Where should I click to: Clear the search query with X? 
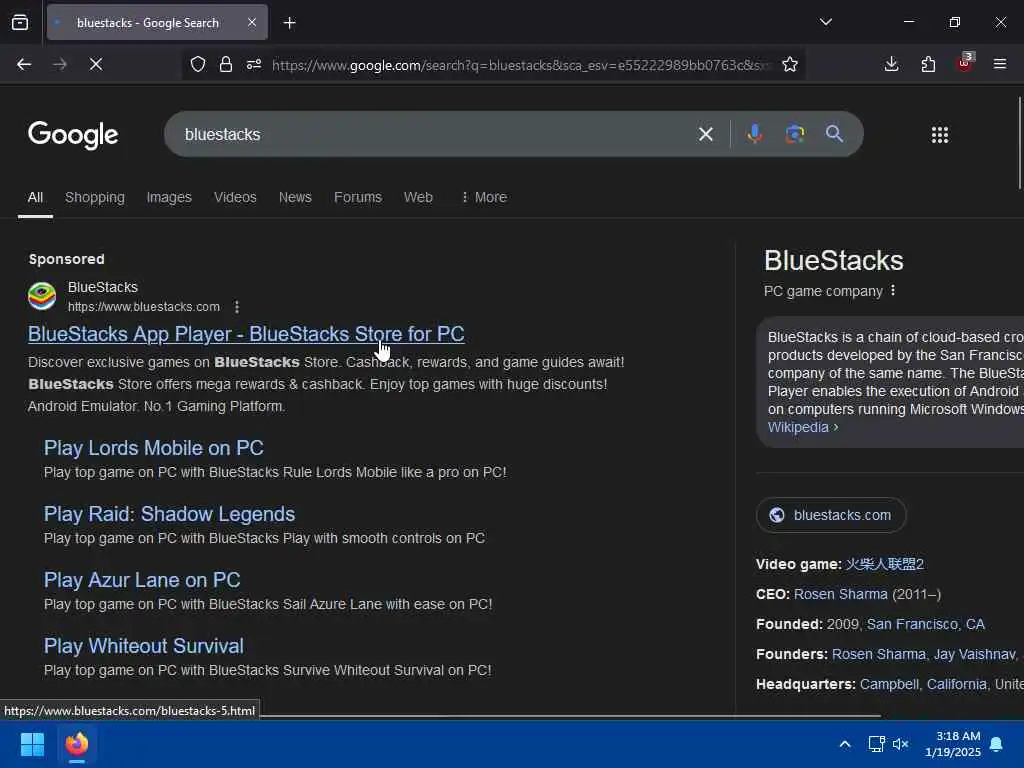coord(706,134)
